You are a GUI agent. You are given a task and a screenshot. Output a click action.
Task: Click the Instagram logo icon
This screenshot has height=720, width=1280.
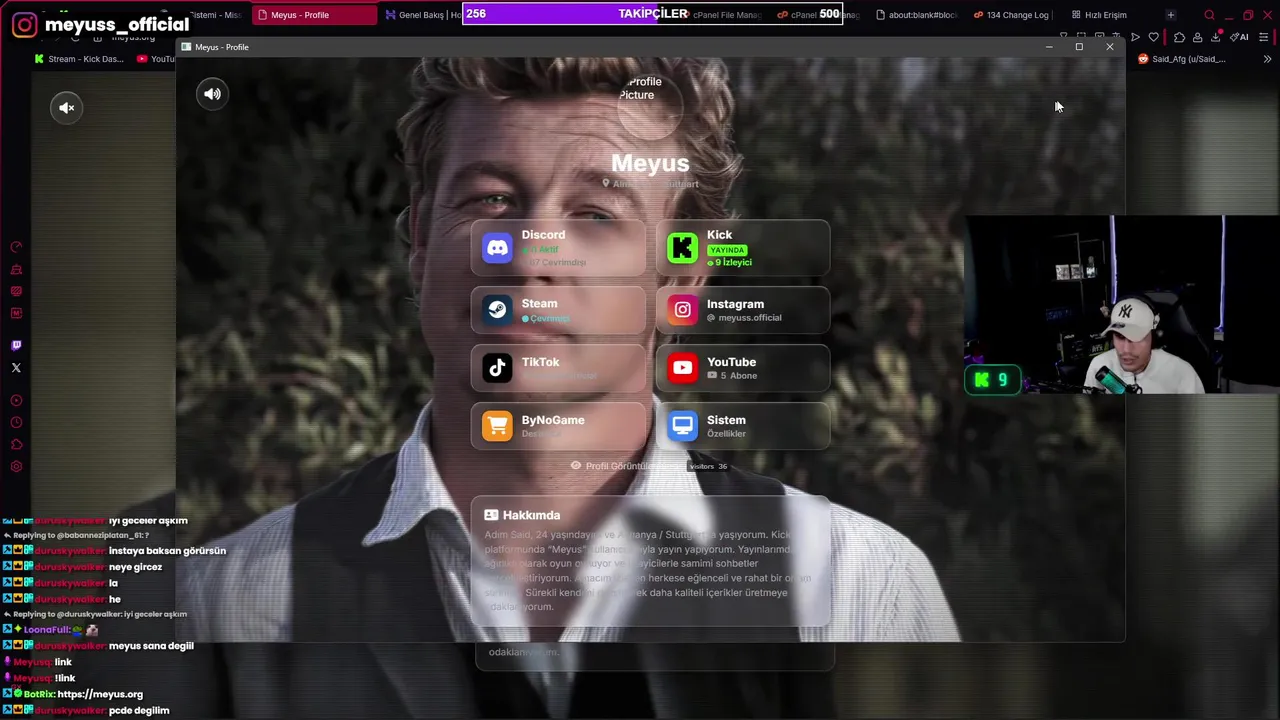(682, 310)
